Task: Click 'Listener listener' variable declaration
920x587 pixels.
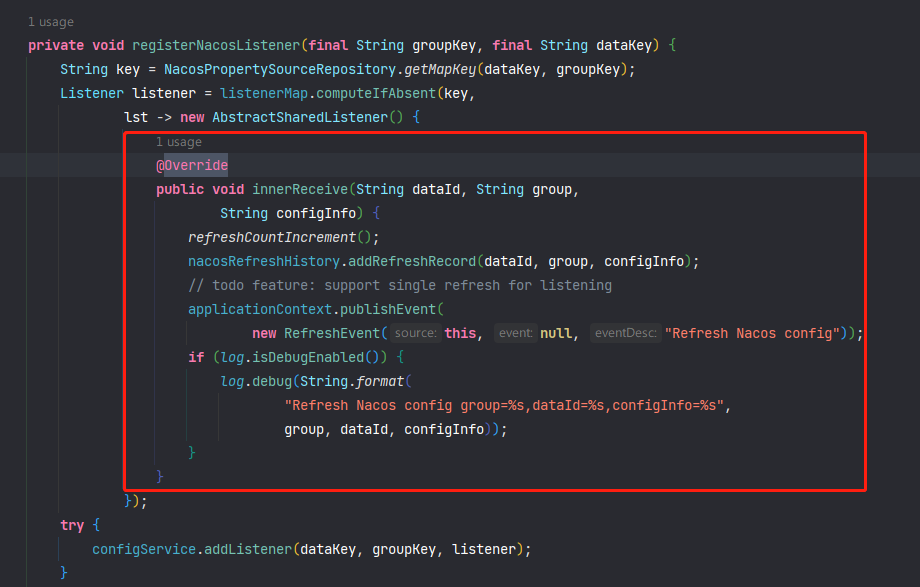Action: pos(128,93)
